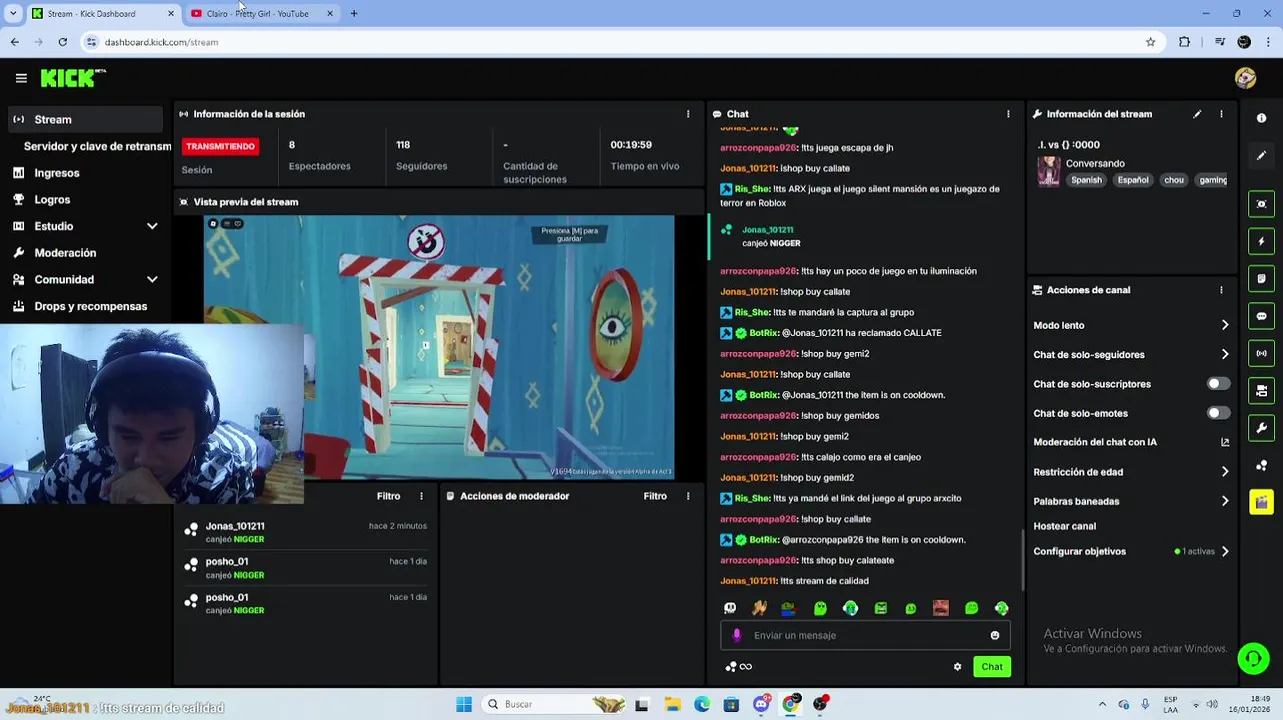
Task: Toggle the broadcast signal icon in right sidebar
Action: coord(1261,353)
